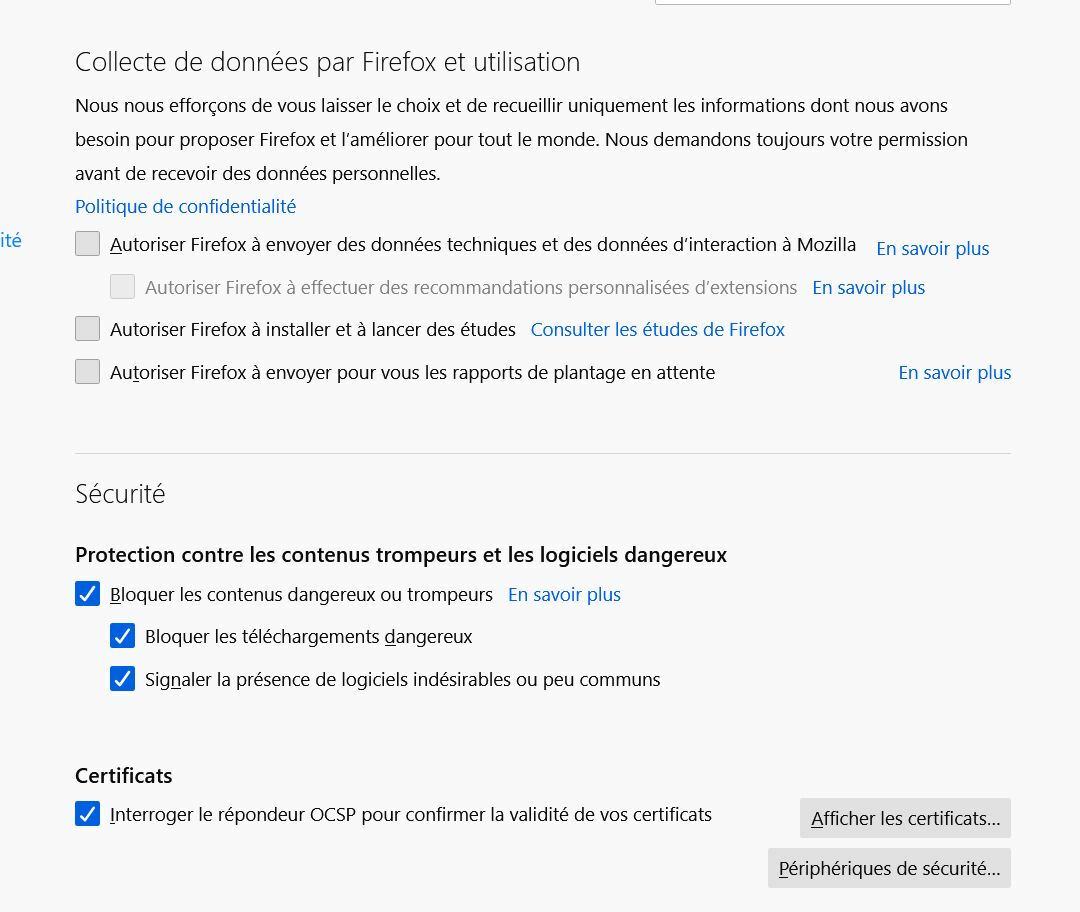Viewport: 1080px width, 912px height.
Task: Select the partially visible privacy sidebar item
Action: click(10, 240)
